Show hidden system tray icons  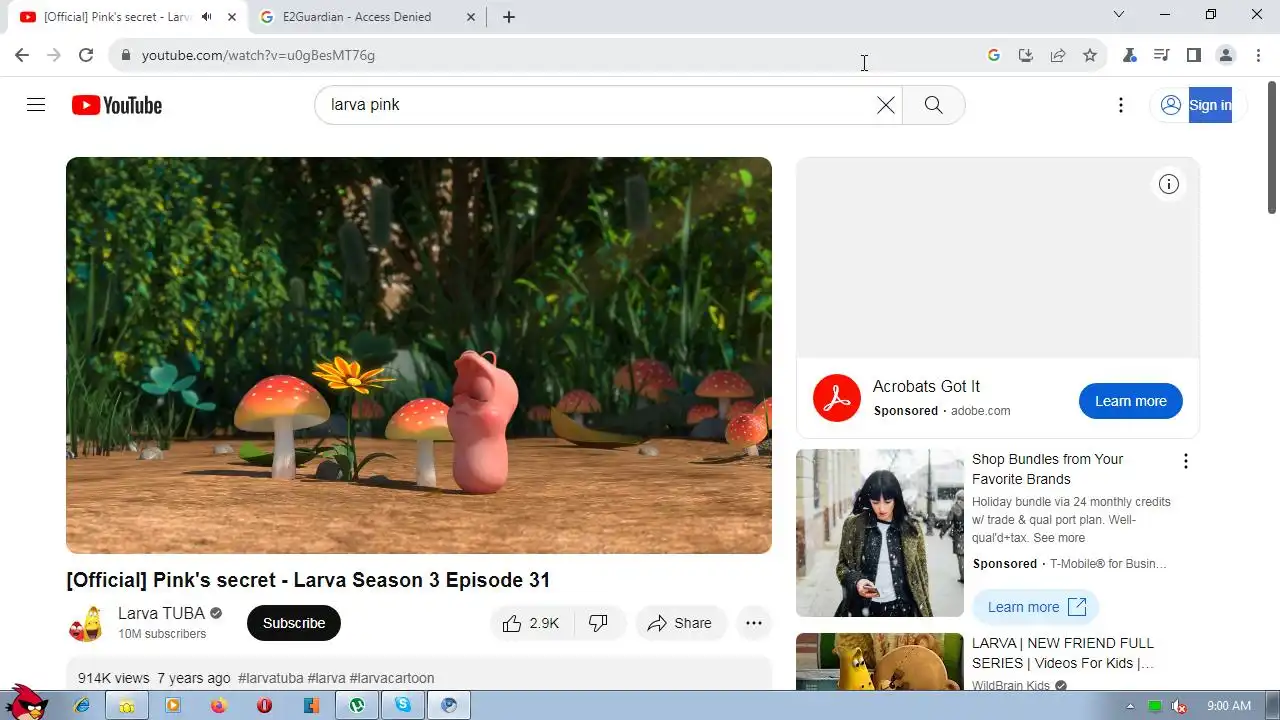click(1131, 706)
